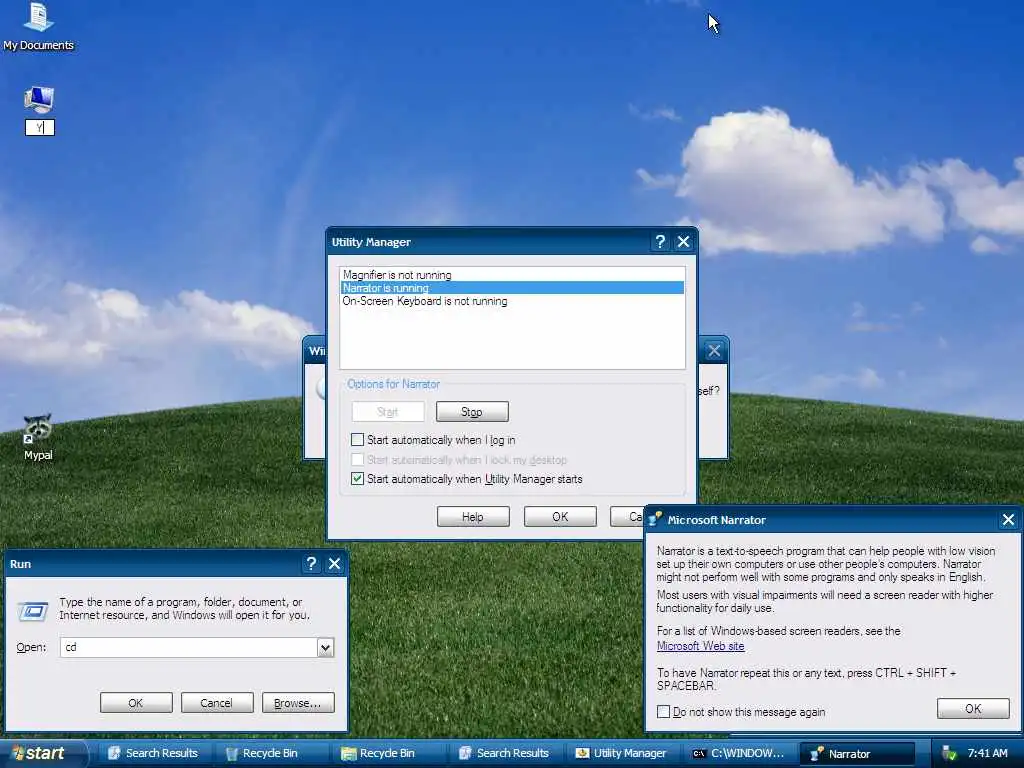This screenshot has height=768, width=1024.
Task: Click OK in the Run dialog
Action: [136, 703]
